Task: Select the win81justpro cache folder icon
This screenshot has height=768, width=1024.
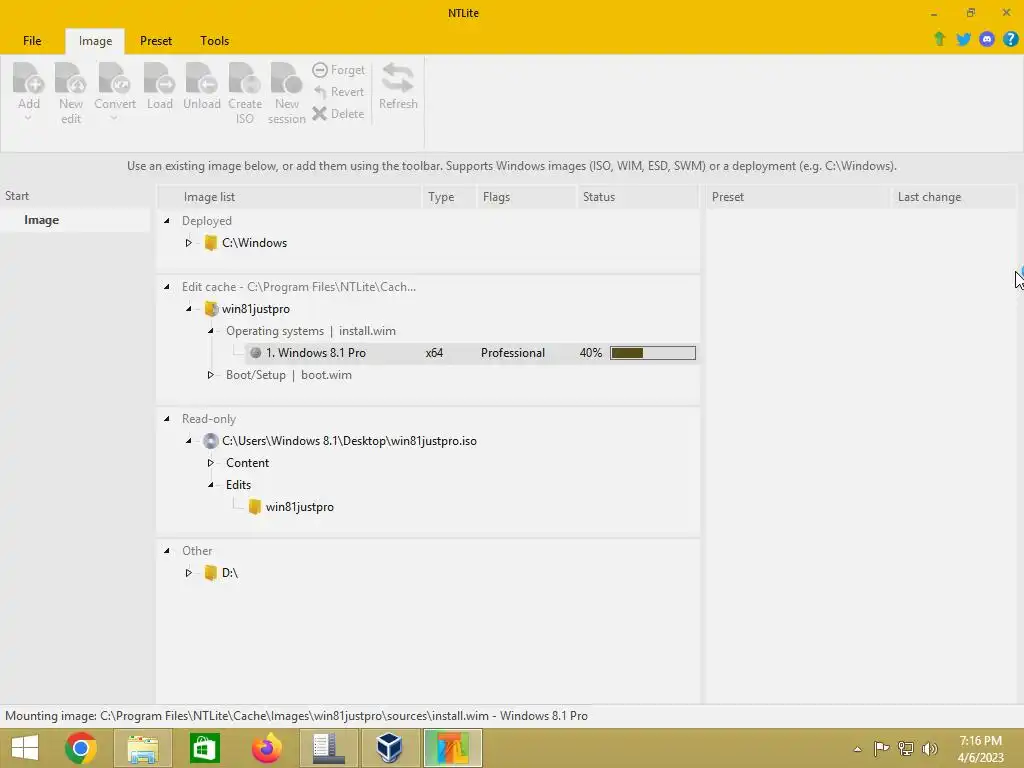Action: point(210,309)
